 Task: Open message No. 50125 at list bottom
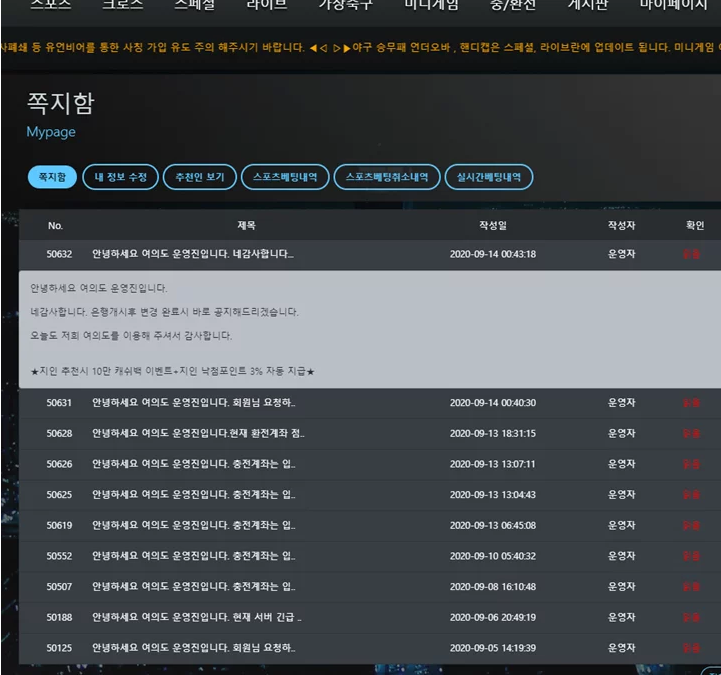193,648
